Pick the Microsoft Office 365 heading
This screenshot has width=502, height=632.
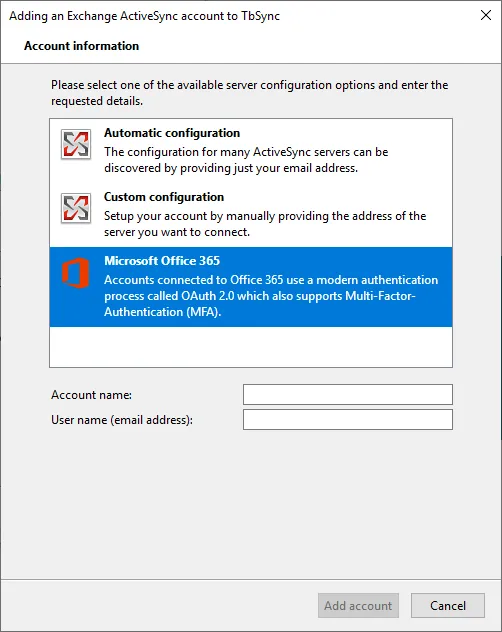click(x=162, y=261)
